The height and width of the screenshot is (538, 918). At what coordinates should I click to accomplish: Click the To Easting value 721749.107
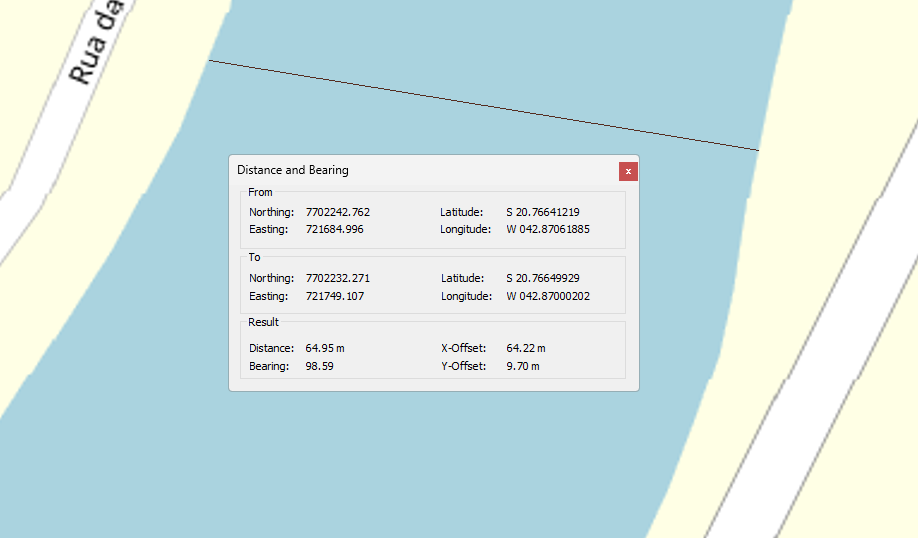tap(334, 296)
